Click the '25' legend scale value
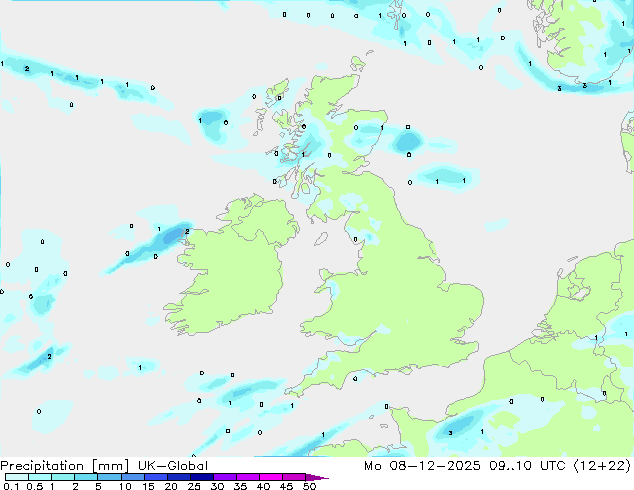634x490 pixels. pyautogui.click(x=194, y=486)
